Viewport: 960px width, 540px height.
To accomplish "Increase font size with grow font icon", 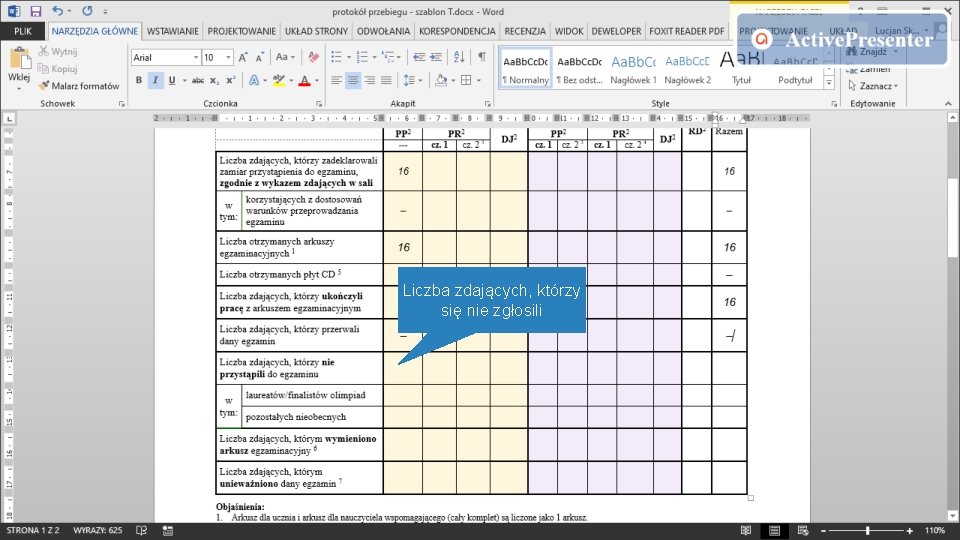I will [x=243, y=58].
